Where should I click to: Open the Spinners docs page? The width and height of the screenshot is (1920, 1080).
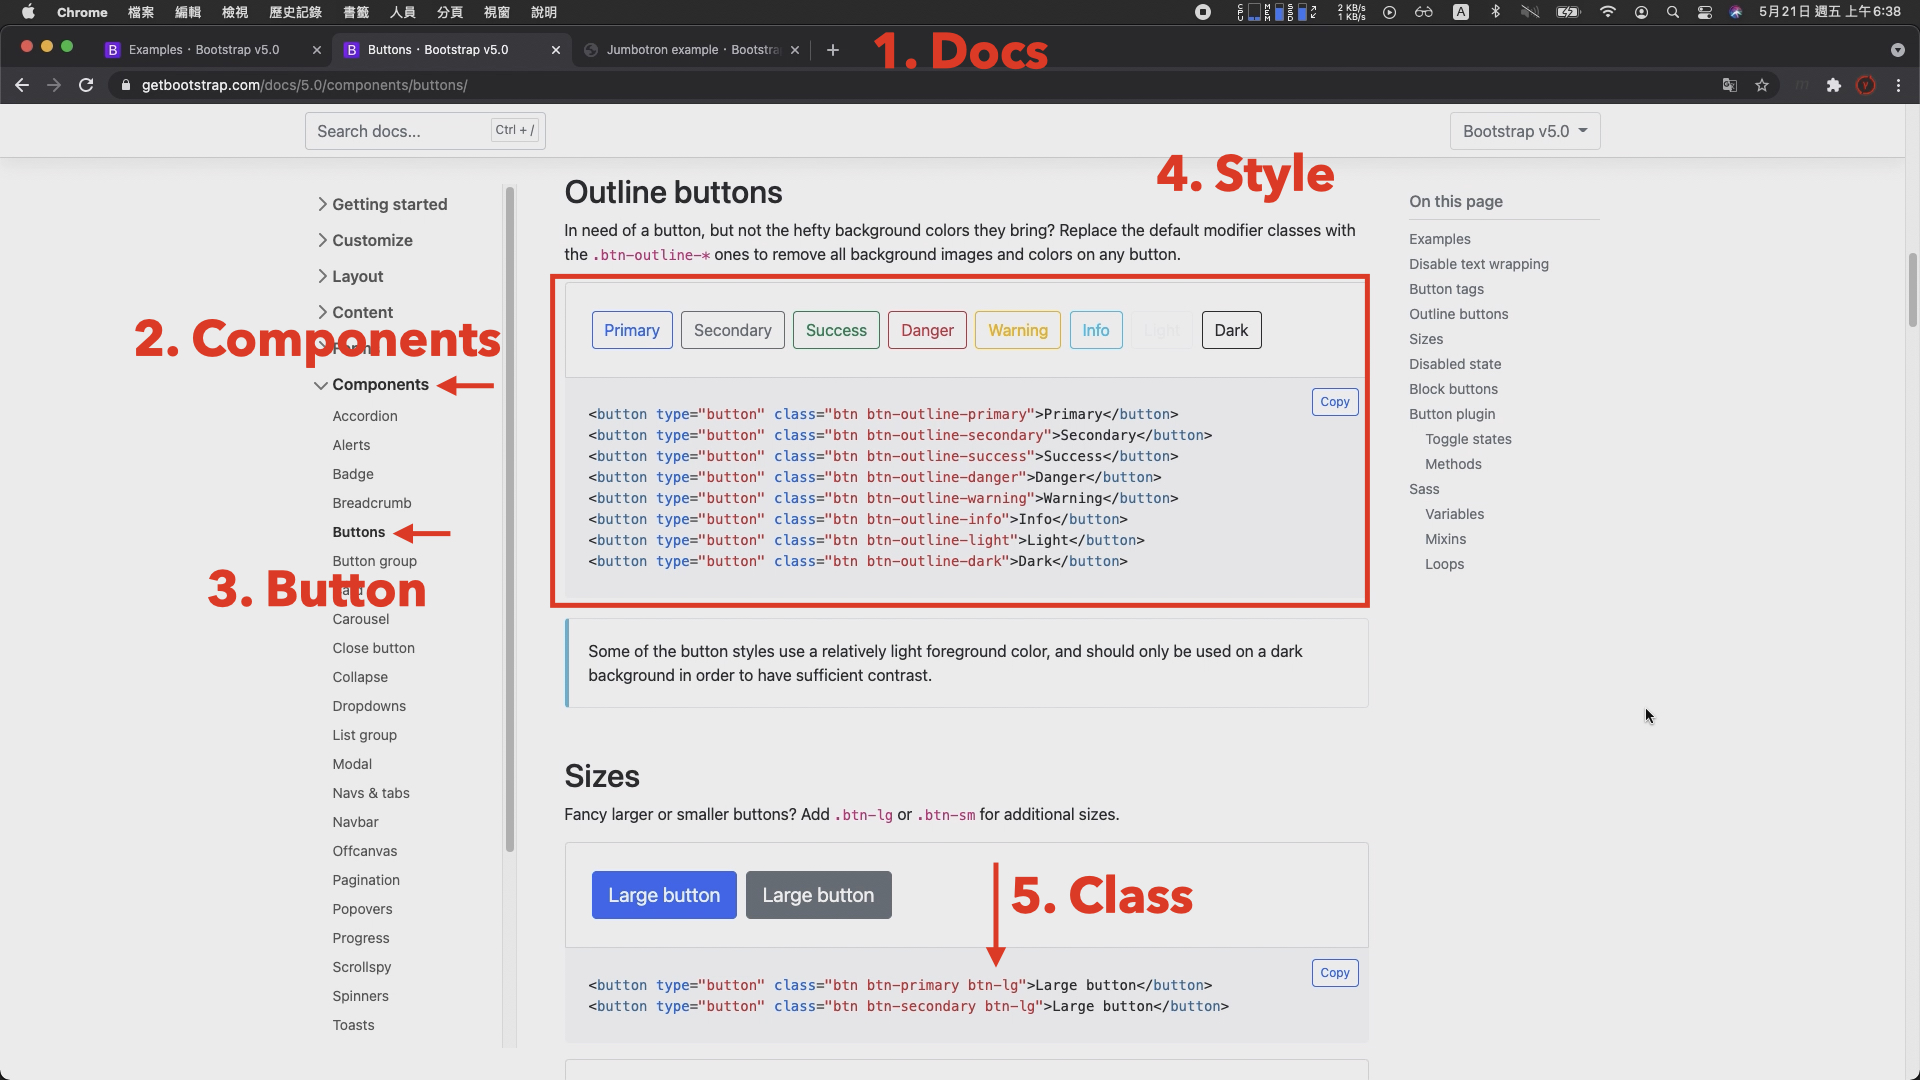360,996
